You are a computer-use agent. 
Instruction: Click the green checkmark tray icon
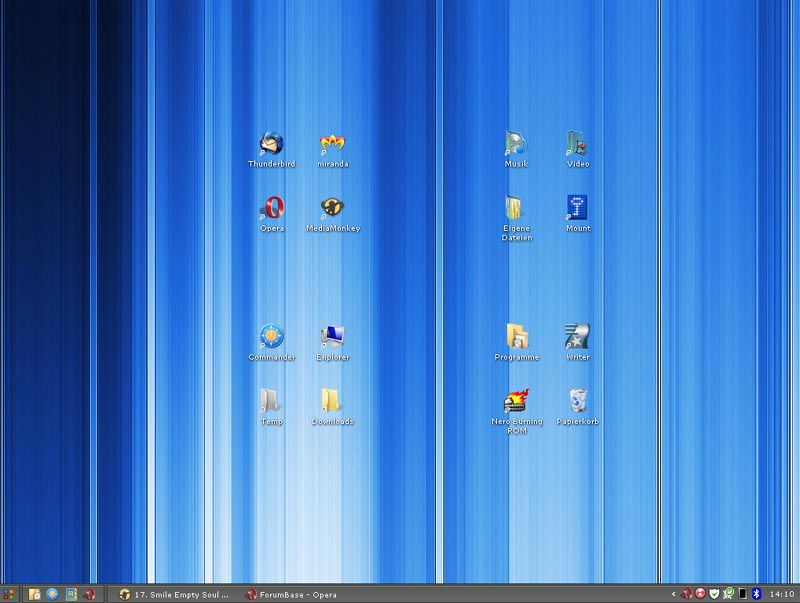pyautogui.click(x=729, y=593)
